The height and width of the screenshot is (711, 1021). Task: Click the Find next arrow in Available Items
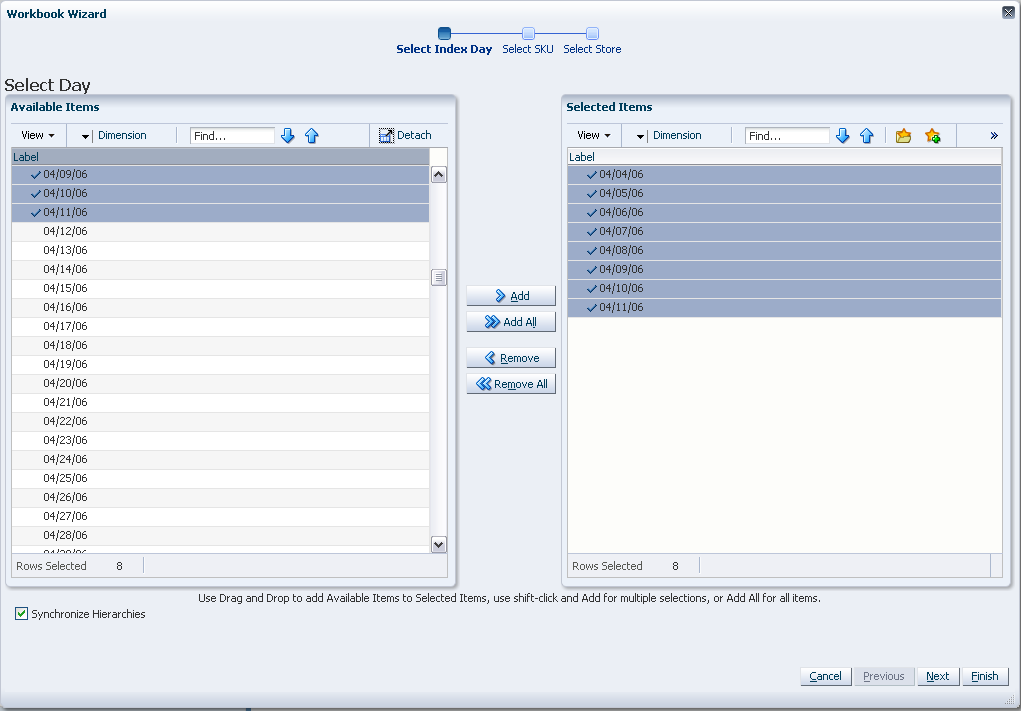coord(288,135)
